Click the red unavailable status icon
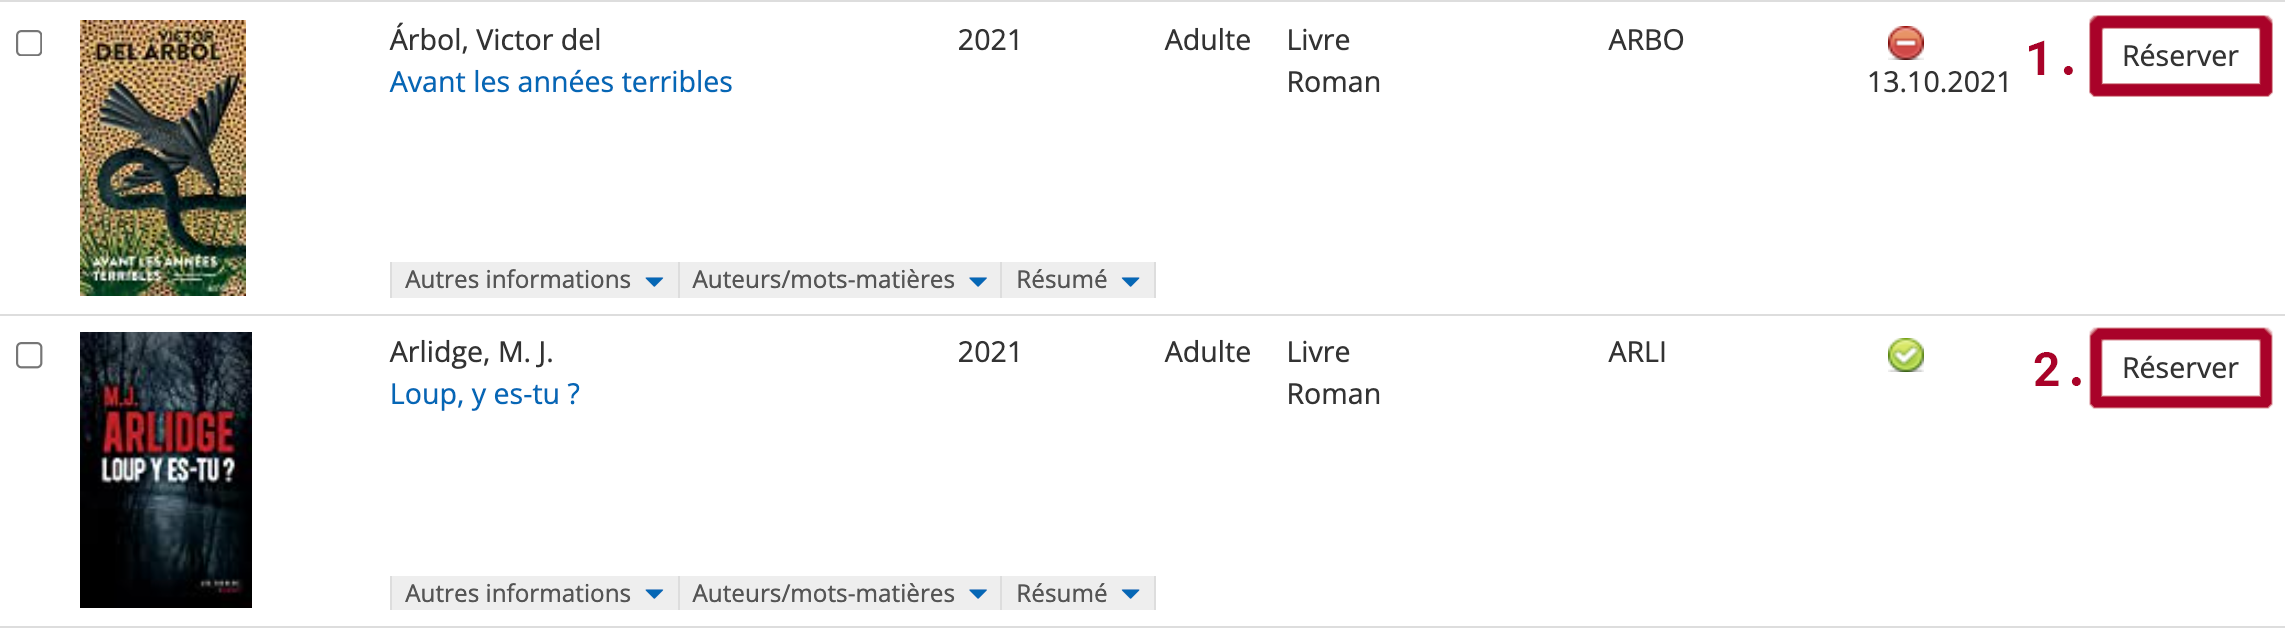Image resolution: width=2285 pixels, height=628 pixels. pos(1905,43)
